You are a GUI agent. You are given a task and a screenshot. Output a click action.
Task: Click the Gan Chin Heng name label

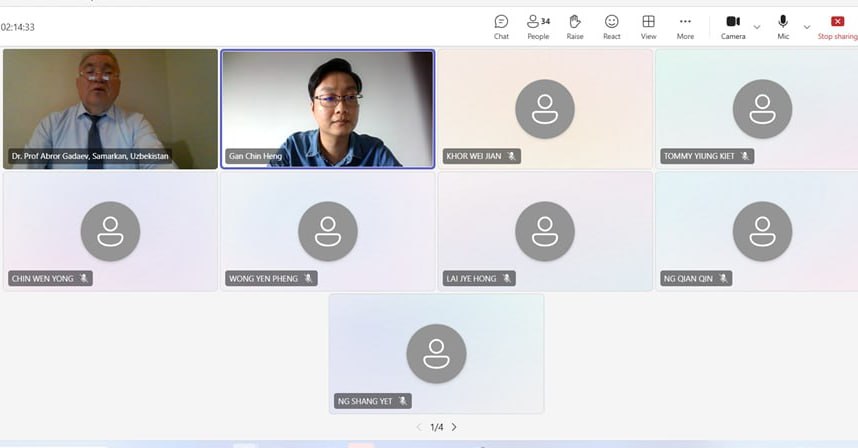256,156
